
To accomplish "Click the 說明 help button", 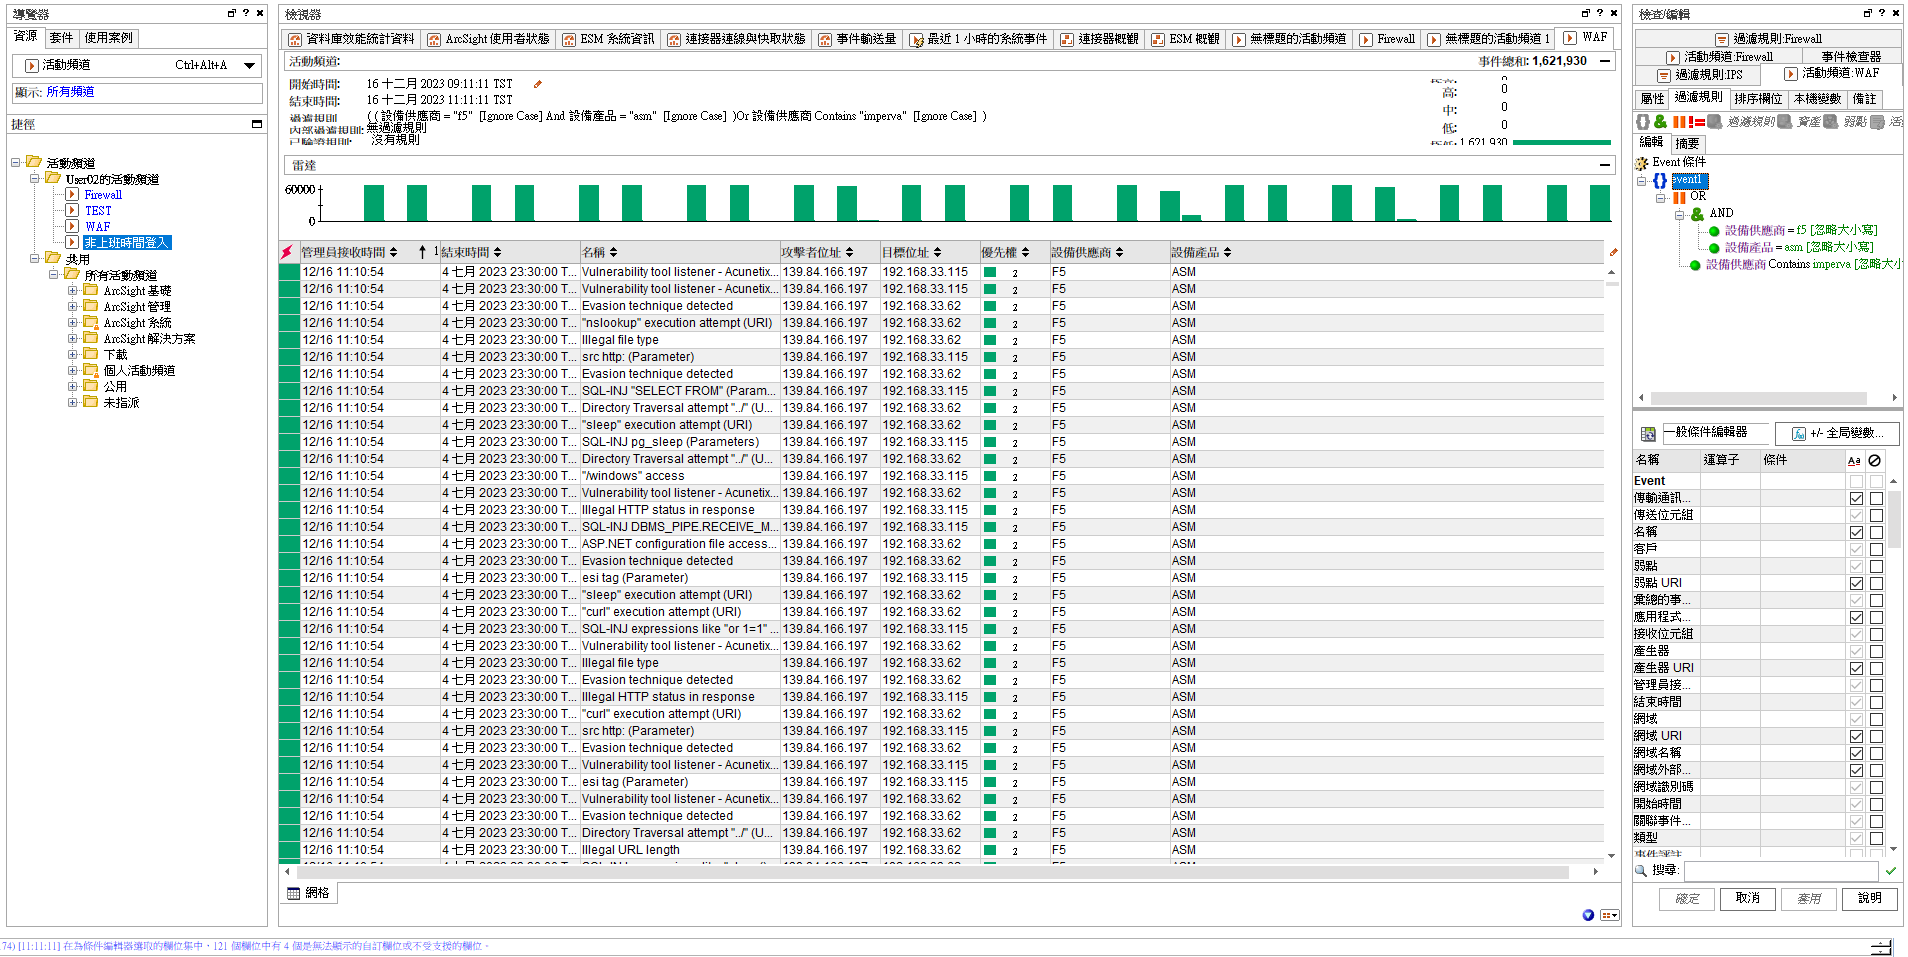I will tap(1869, 898).
